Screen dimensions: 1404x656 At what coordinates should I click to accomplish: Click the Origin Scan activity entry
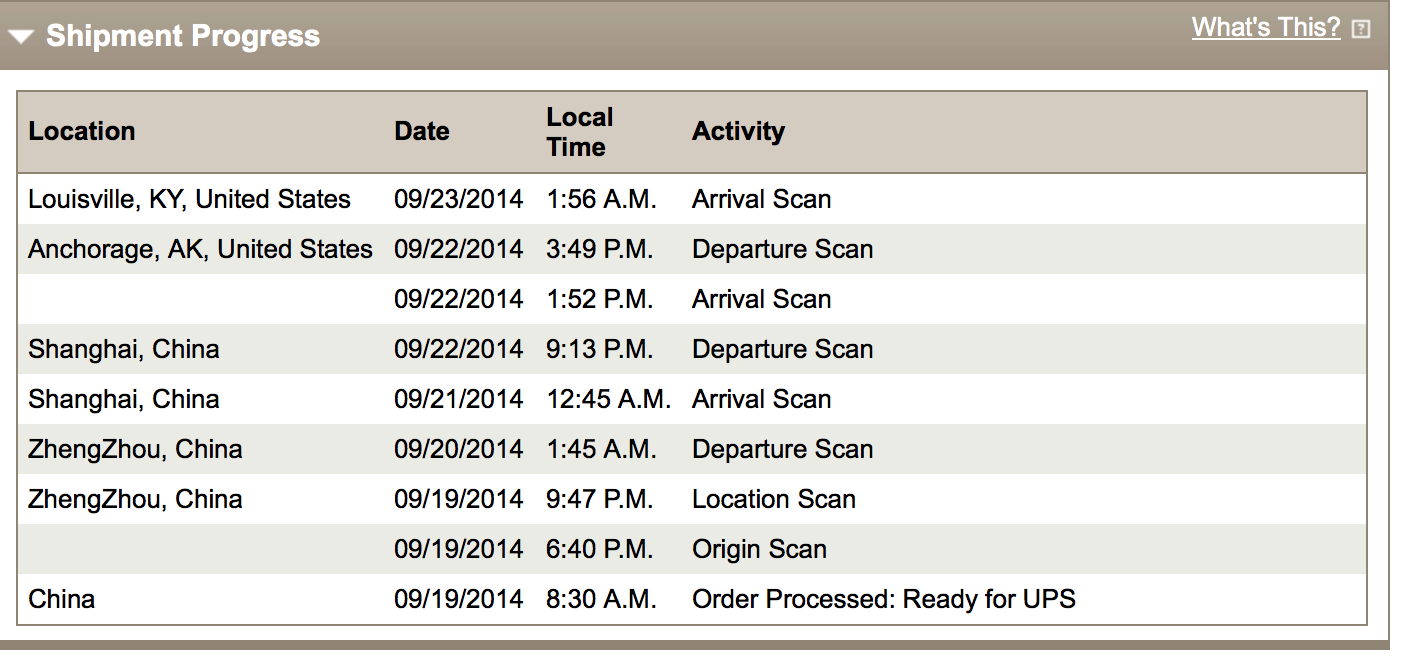click(759, 549)
